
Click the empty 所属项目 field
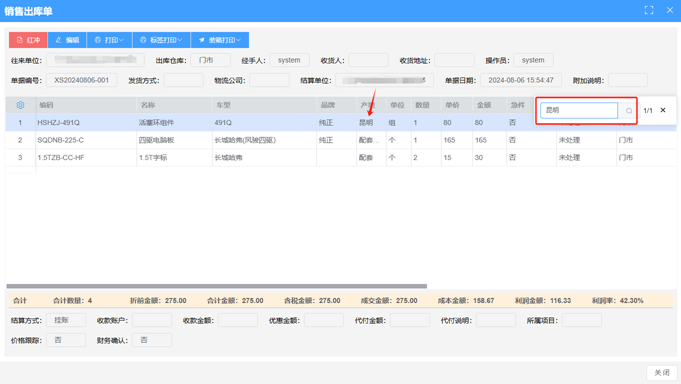coord(582,320)
